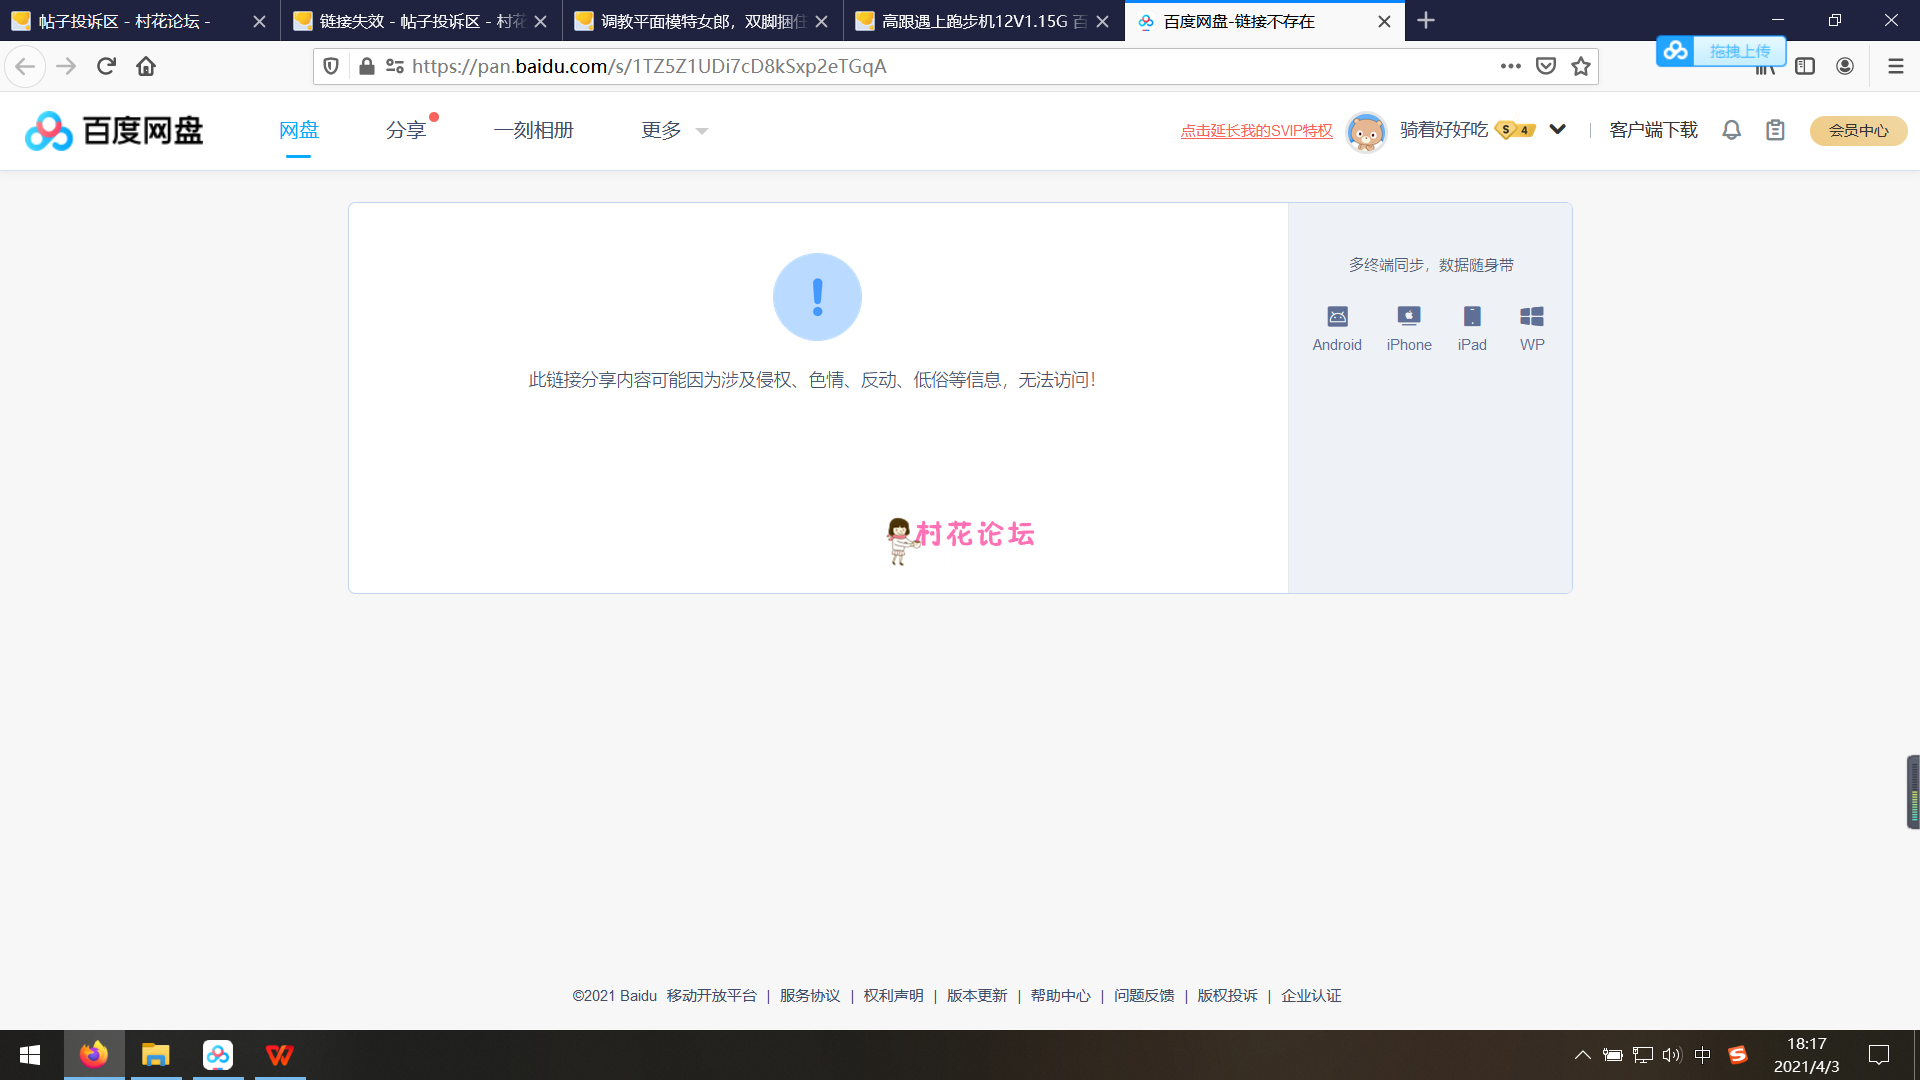Download the WP client
This screenshot has width=1920, height=1080.
(x=1532, y=329)
